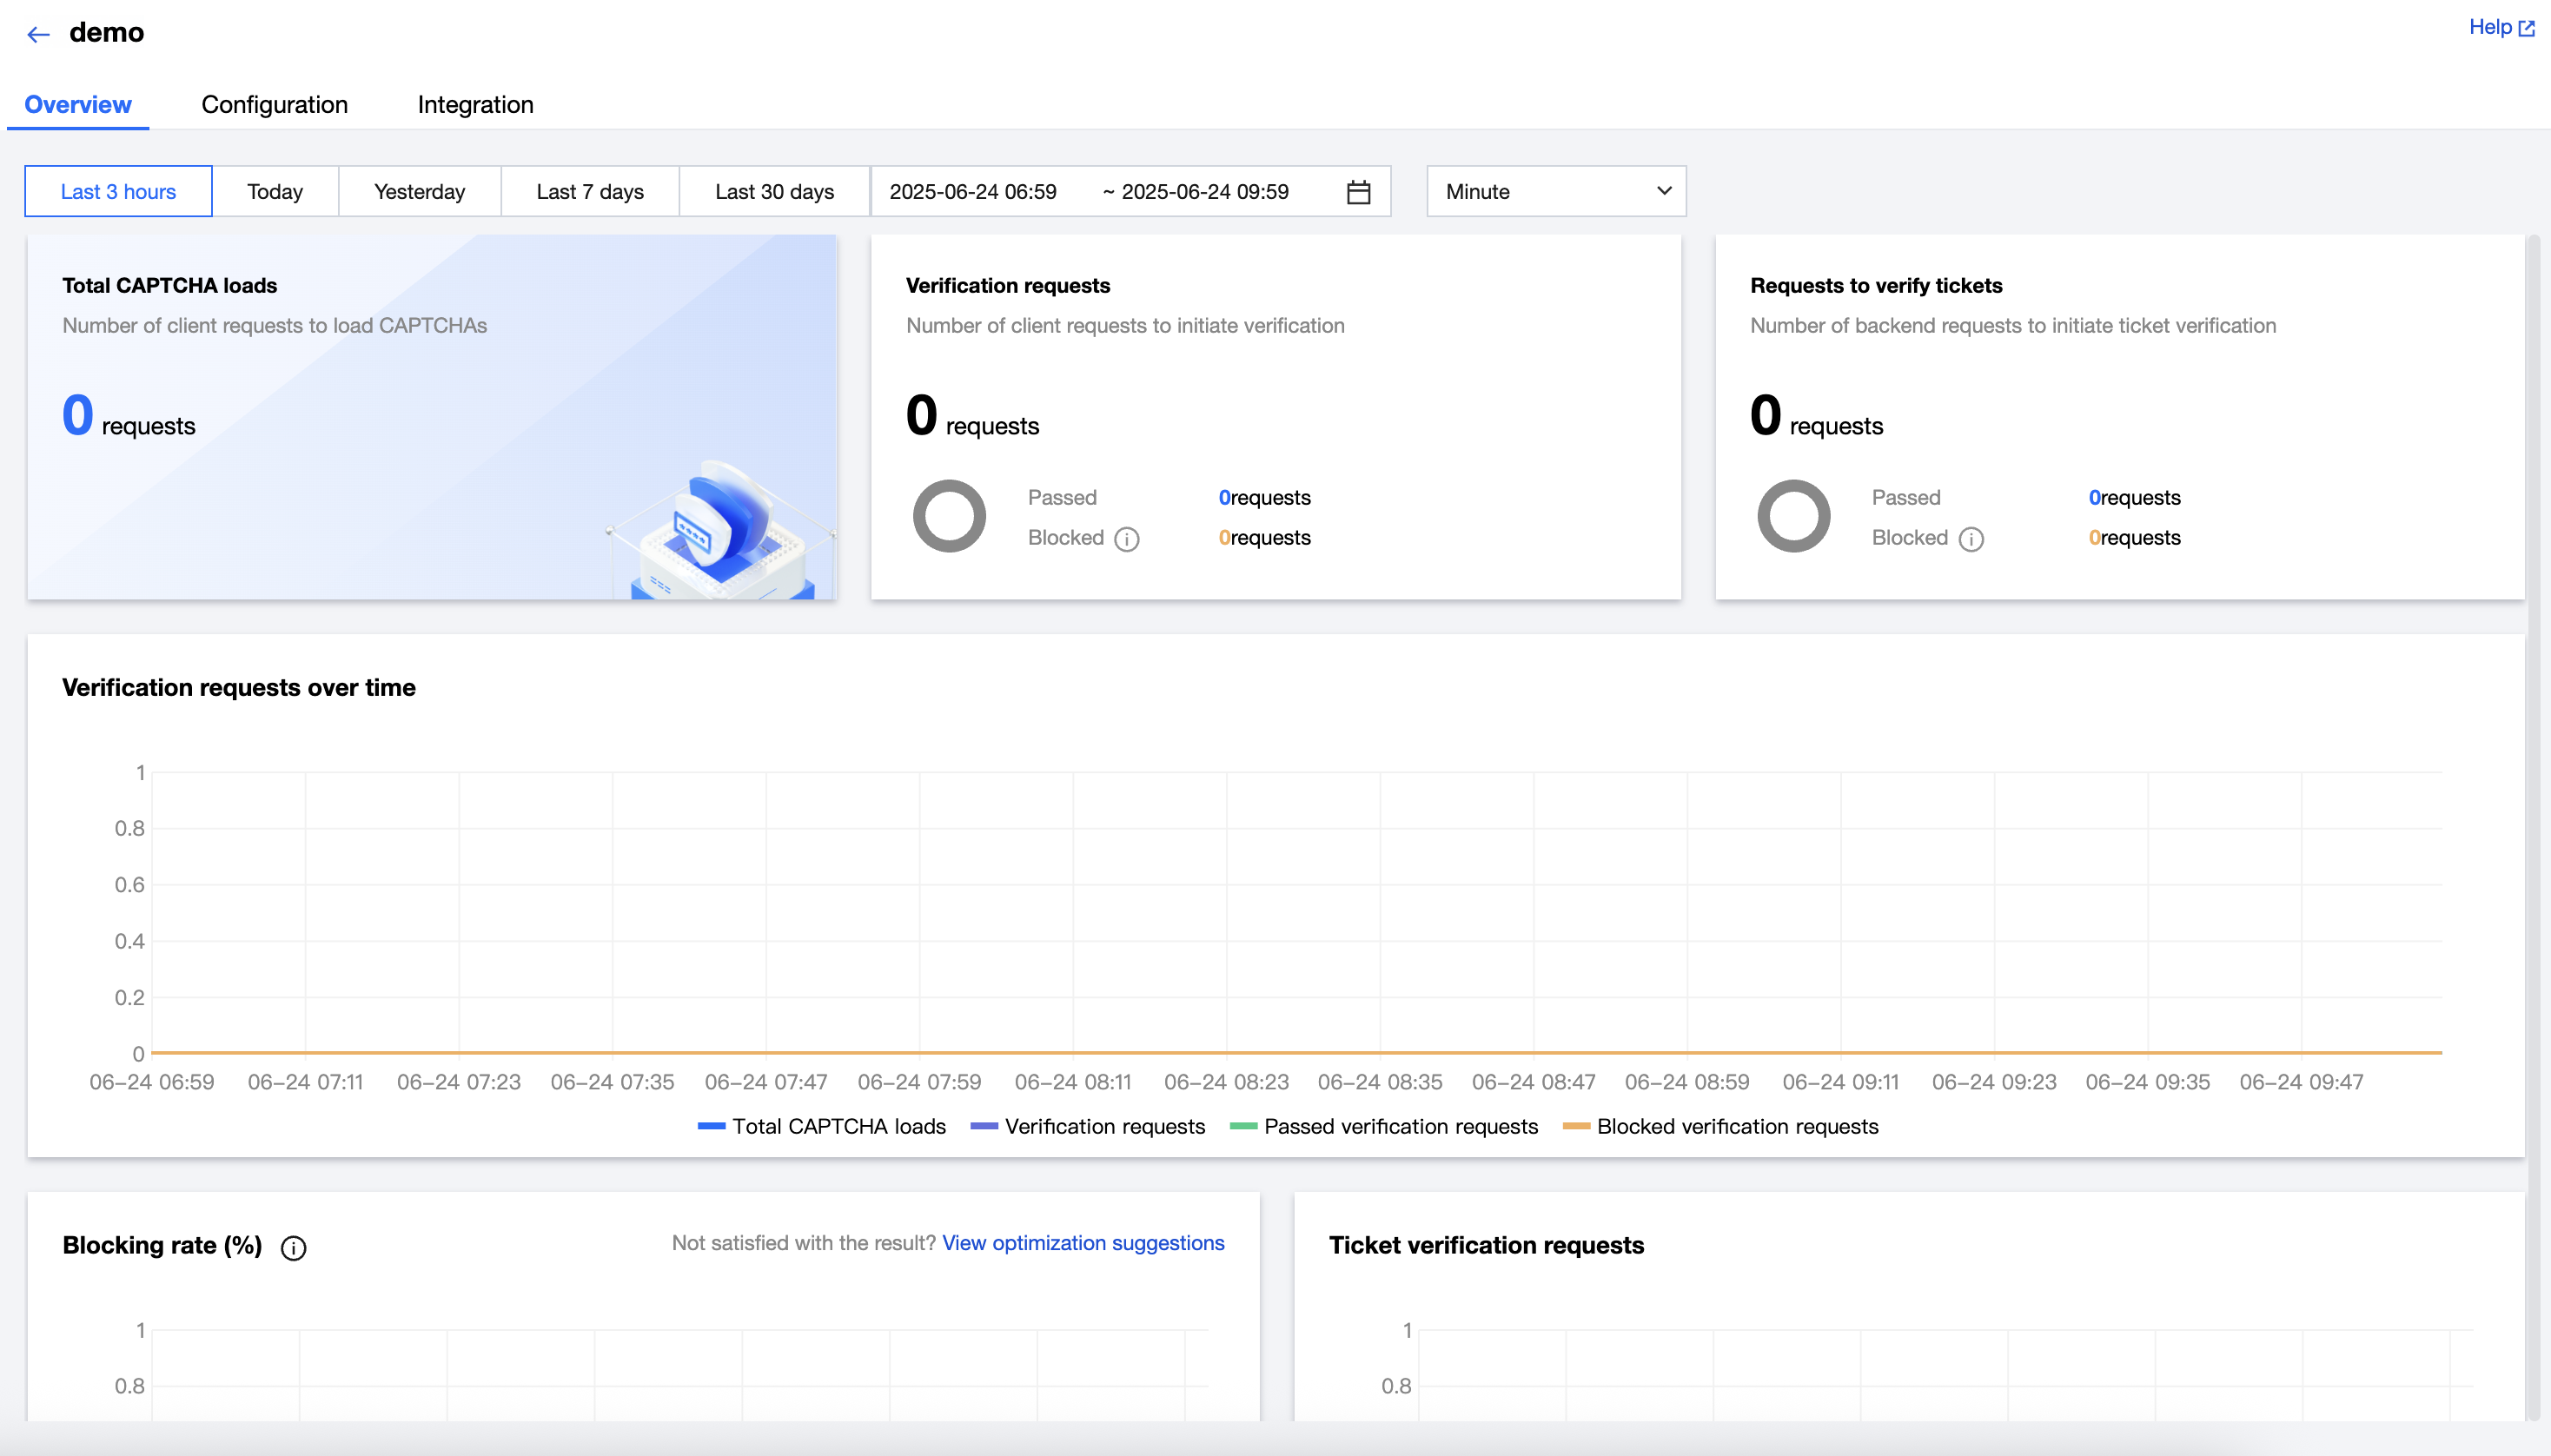Viewport: 2551px width, 1456px height.
Task: Click the Verification requests donut chart
Action: [x=949, y=516]
